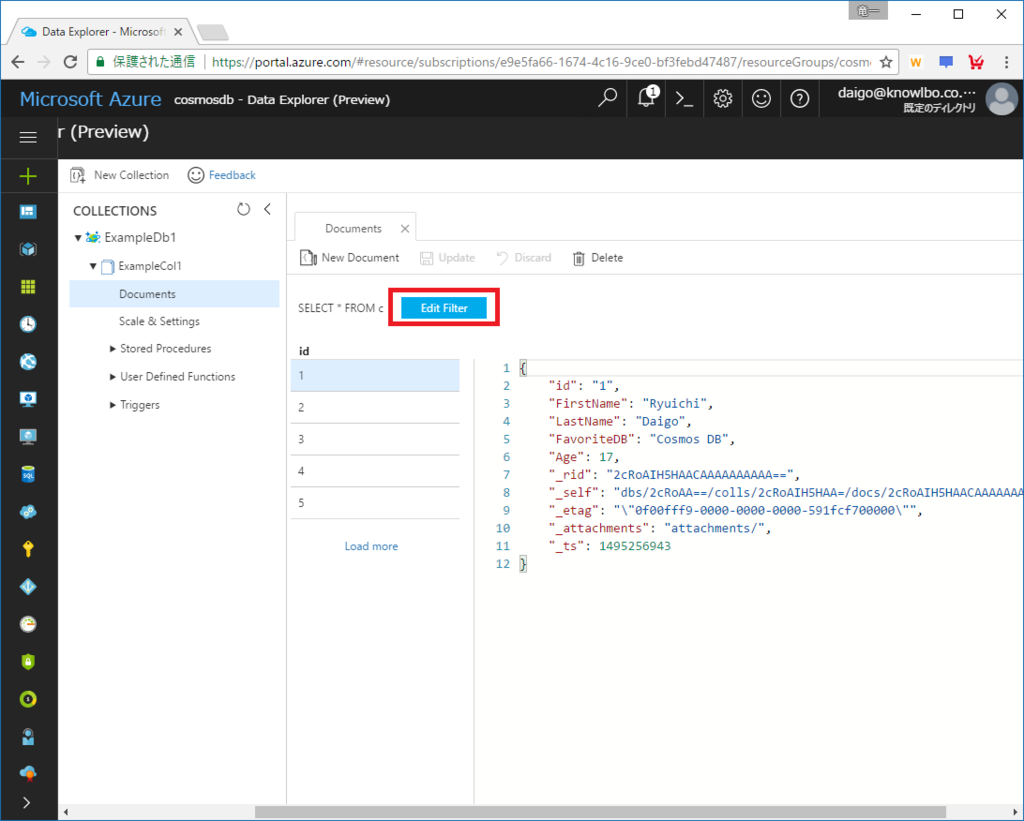Open the Chrome three-dot menu
1024x821 pixels.
(1006, 62)
